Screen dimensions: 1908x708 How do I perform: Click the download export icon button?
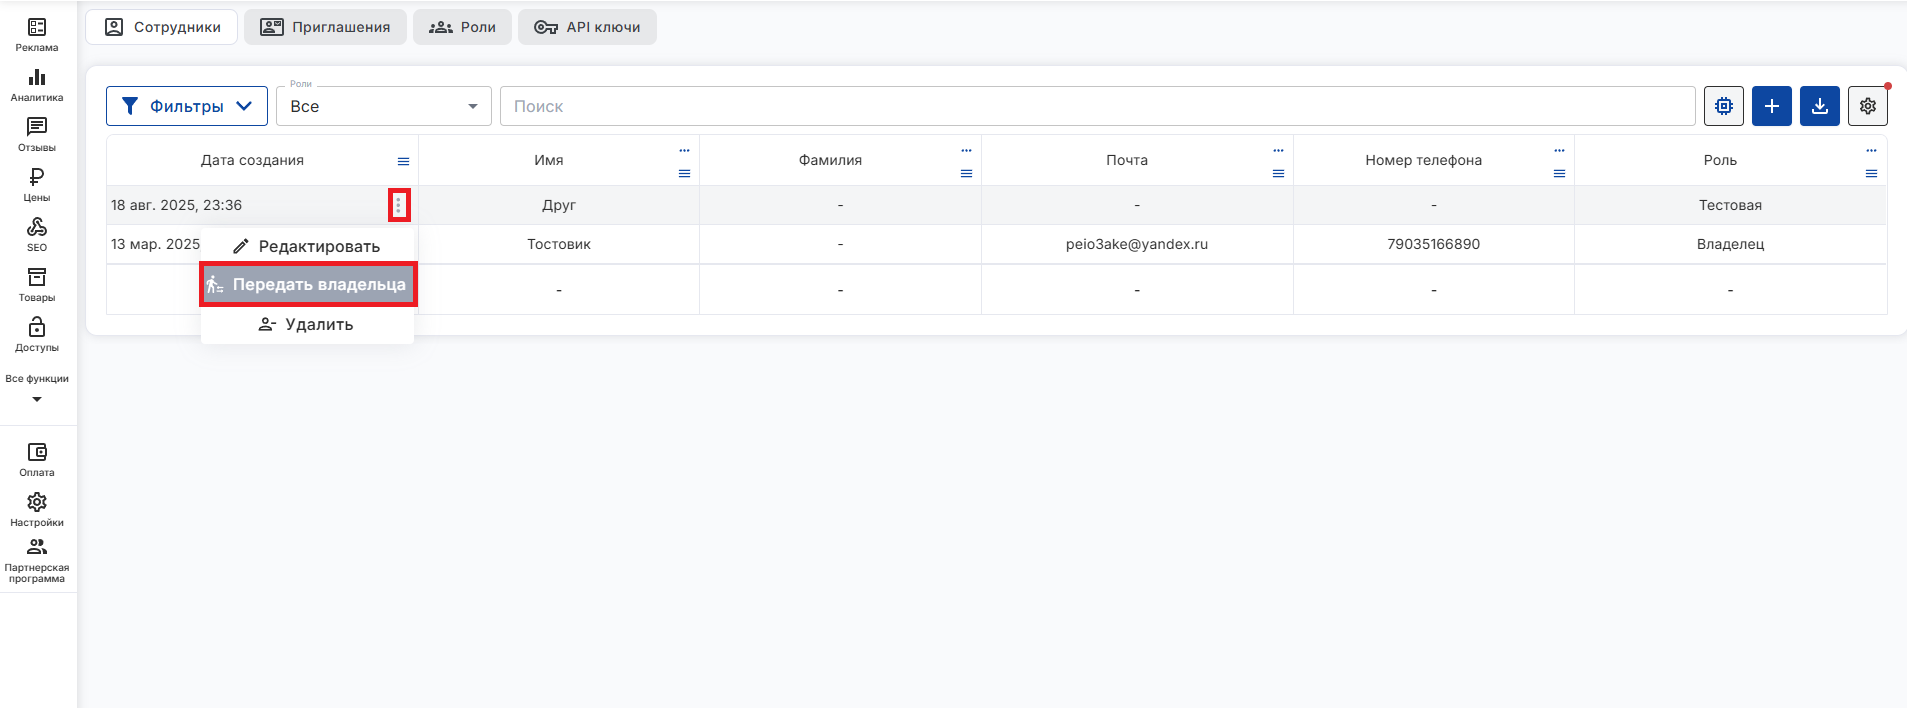pos(1819,106)
